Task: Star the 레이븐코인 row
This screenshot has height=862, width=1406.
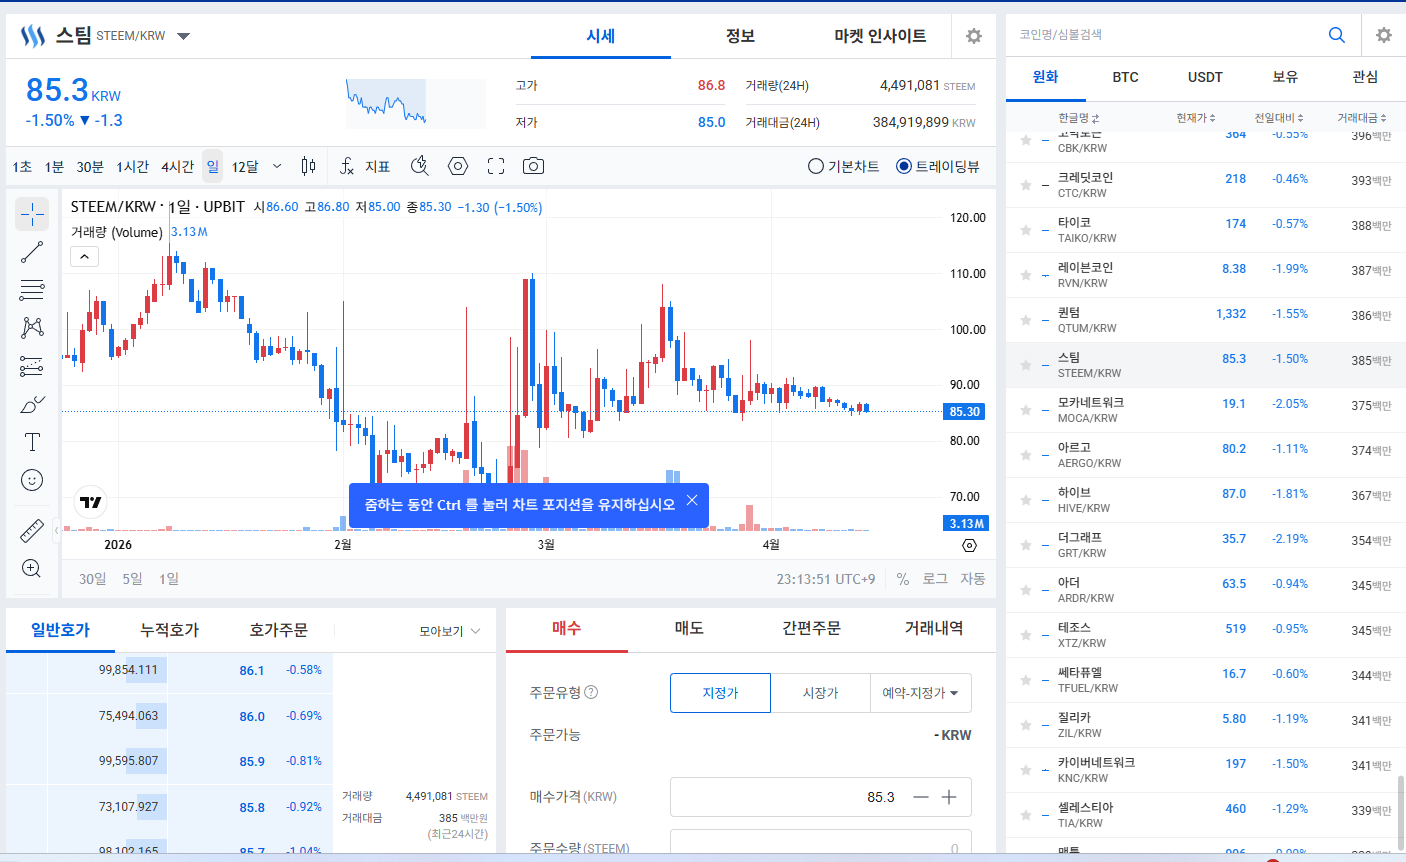Action: click(1026, 275)
